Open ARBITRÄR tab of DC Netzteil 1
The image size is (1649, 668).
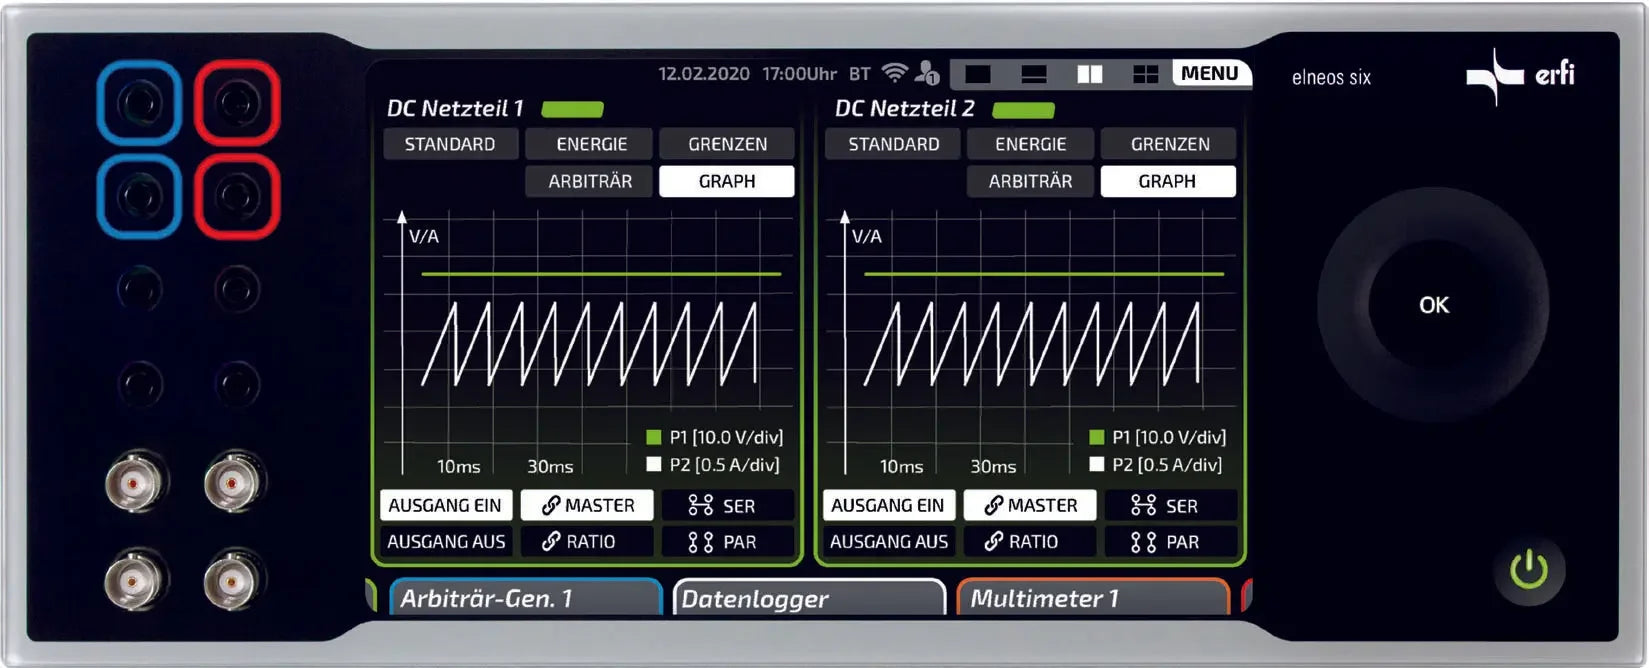click(x=590, y=181)
